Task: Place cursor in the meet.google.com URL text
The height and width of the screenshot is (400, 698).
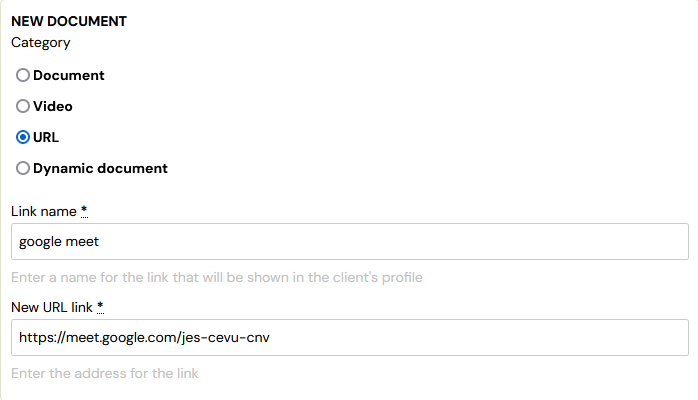Action: pos(144,337)
